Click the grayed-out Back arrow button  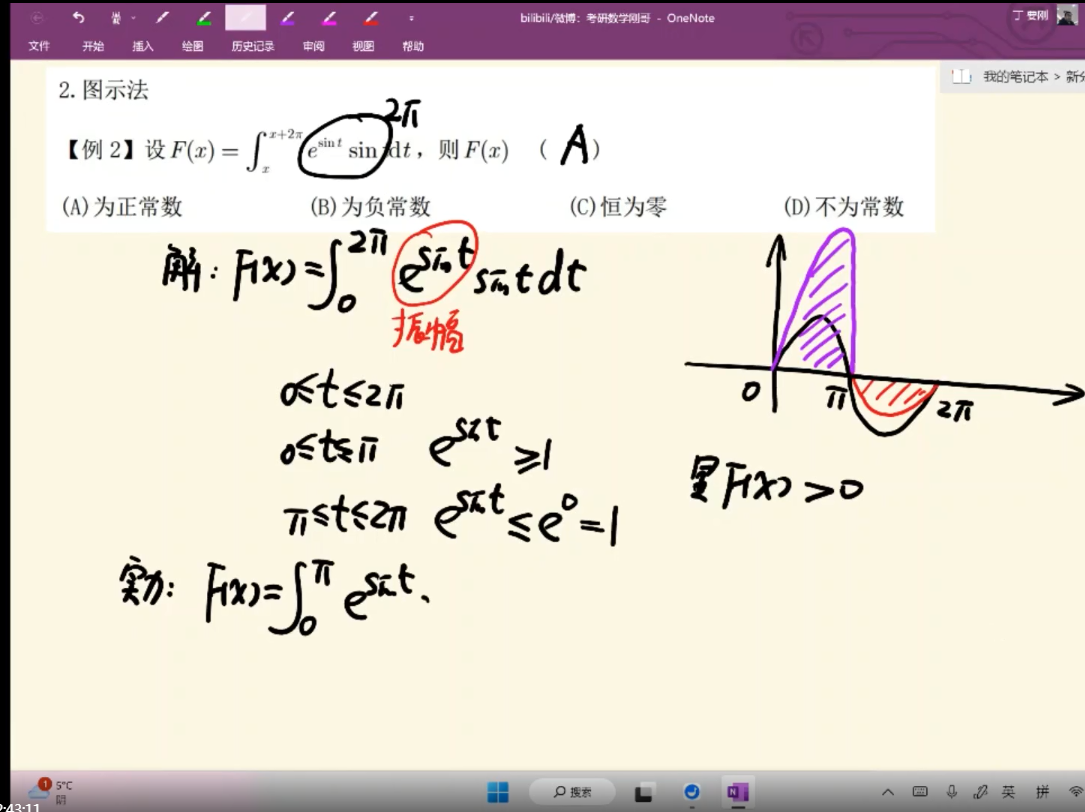pos(38,18)
